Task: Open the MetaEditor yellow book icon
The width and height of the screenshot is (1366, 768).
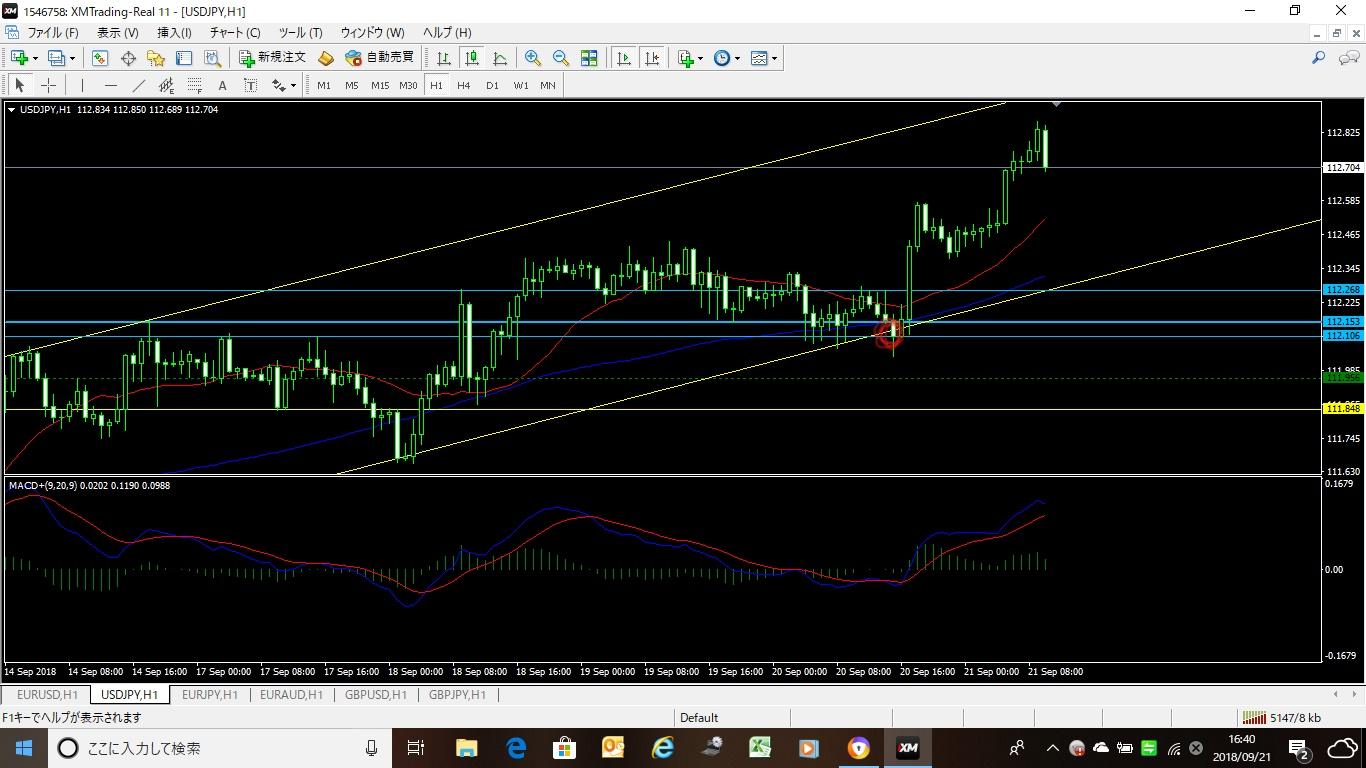Action: tap(325, 58)
